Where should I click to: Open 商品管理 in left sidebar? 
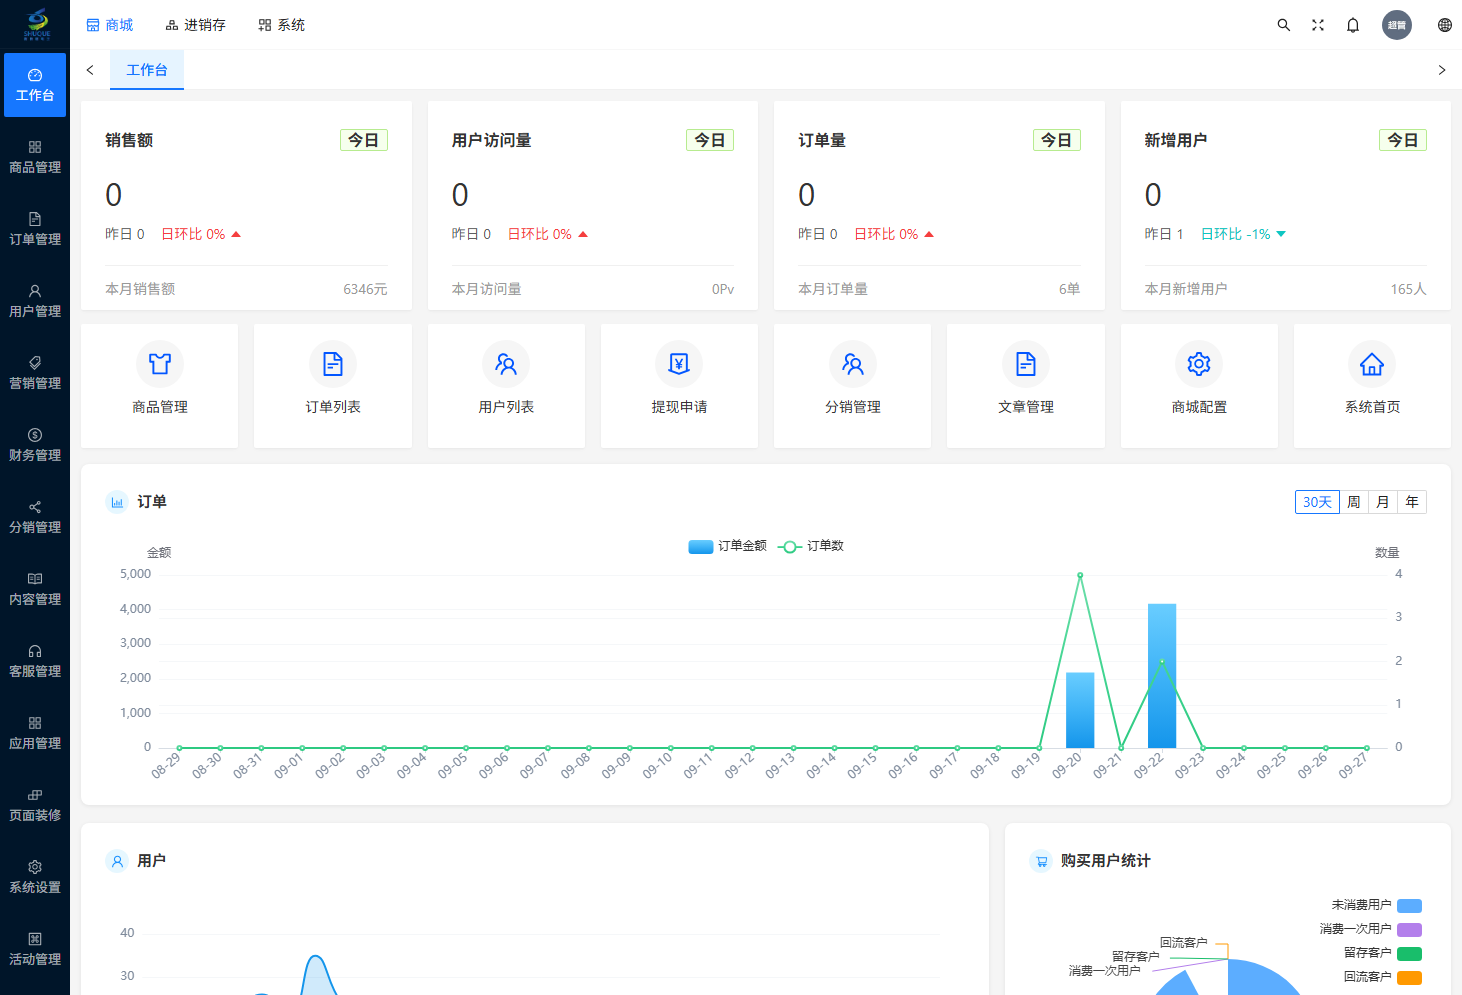click(35, 157)
